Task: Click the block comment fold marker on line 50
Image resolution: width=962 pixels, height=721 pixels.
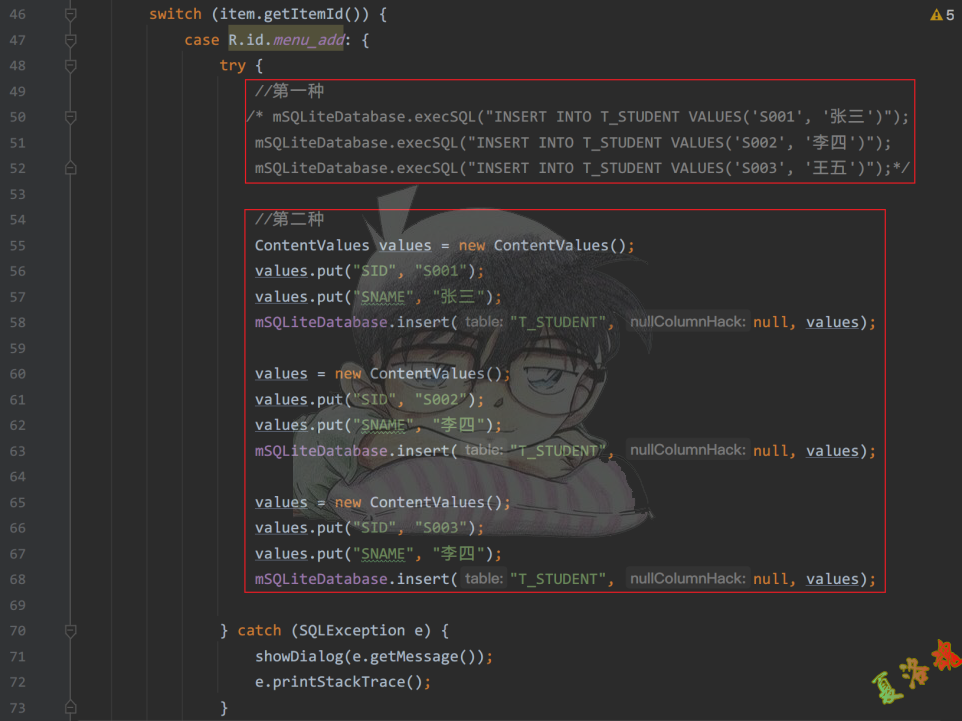Action: pos(70,117)
